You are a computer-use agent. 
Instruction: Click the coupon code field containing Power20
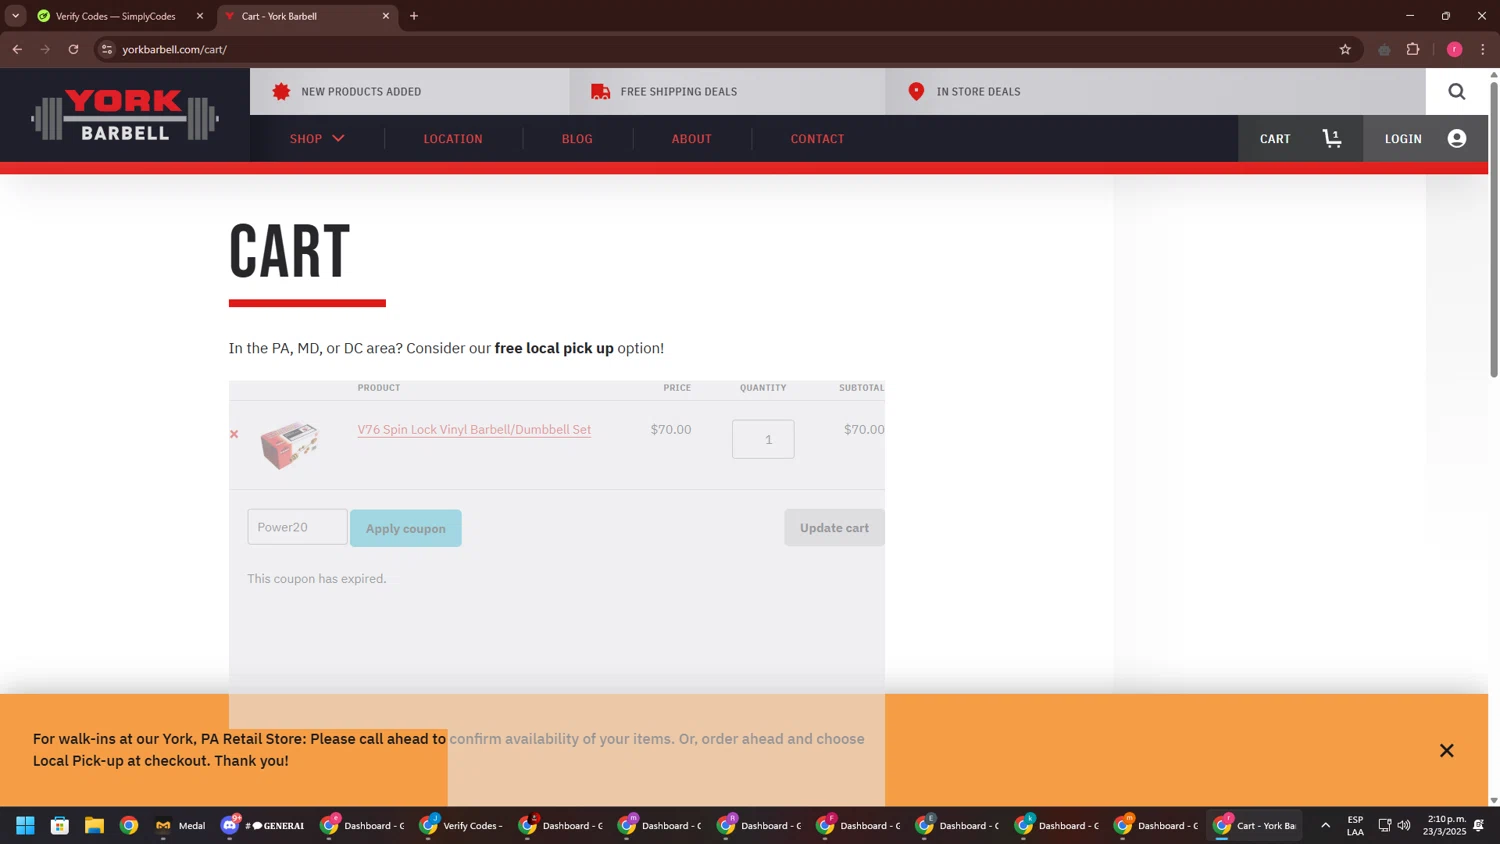click(297, 527)
